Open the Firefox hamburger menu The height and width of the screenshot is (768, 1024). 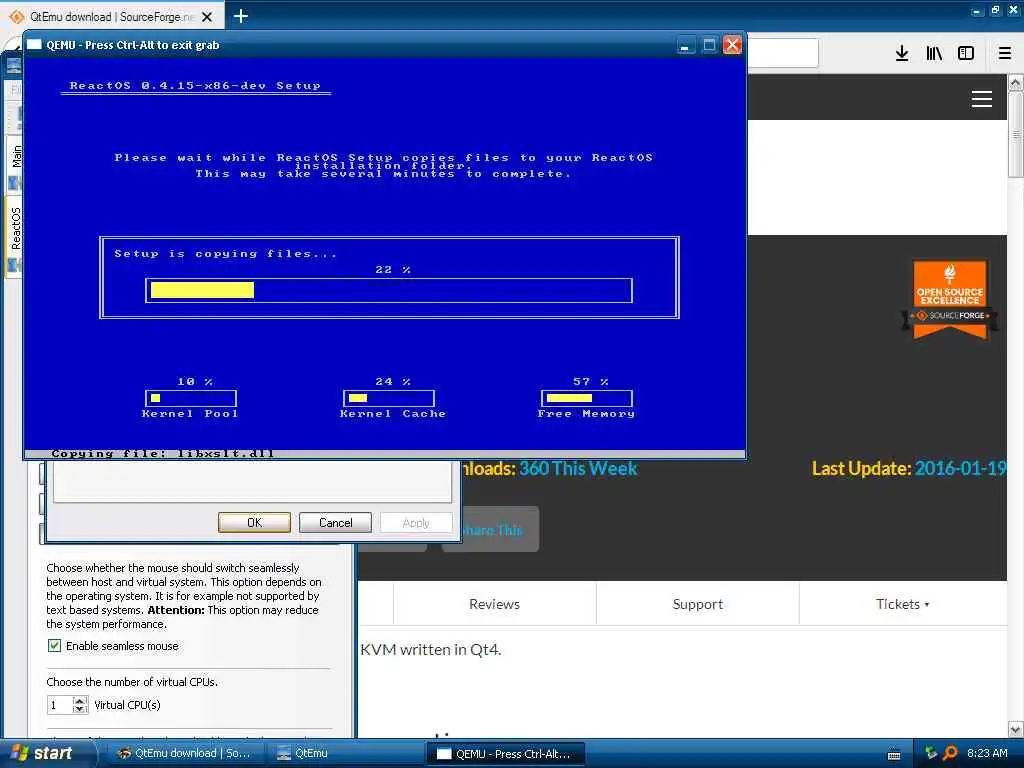tap(1004, 54)
